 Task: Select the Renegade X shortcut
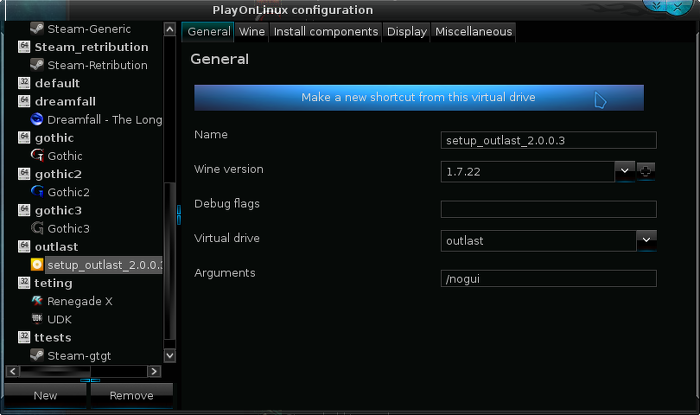pos(79,301)
